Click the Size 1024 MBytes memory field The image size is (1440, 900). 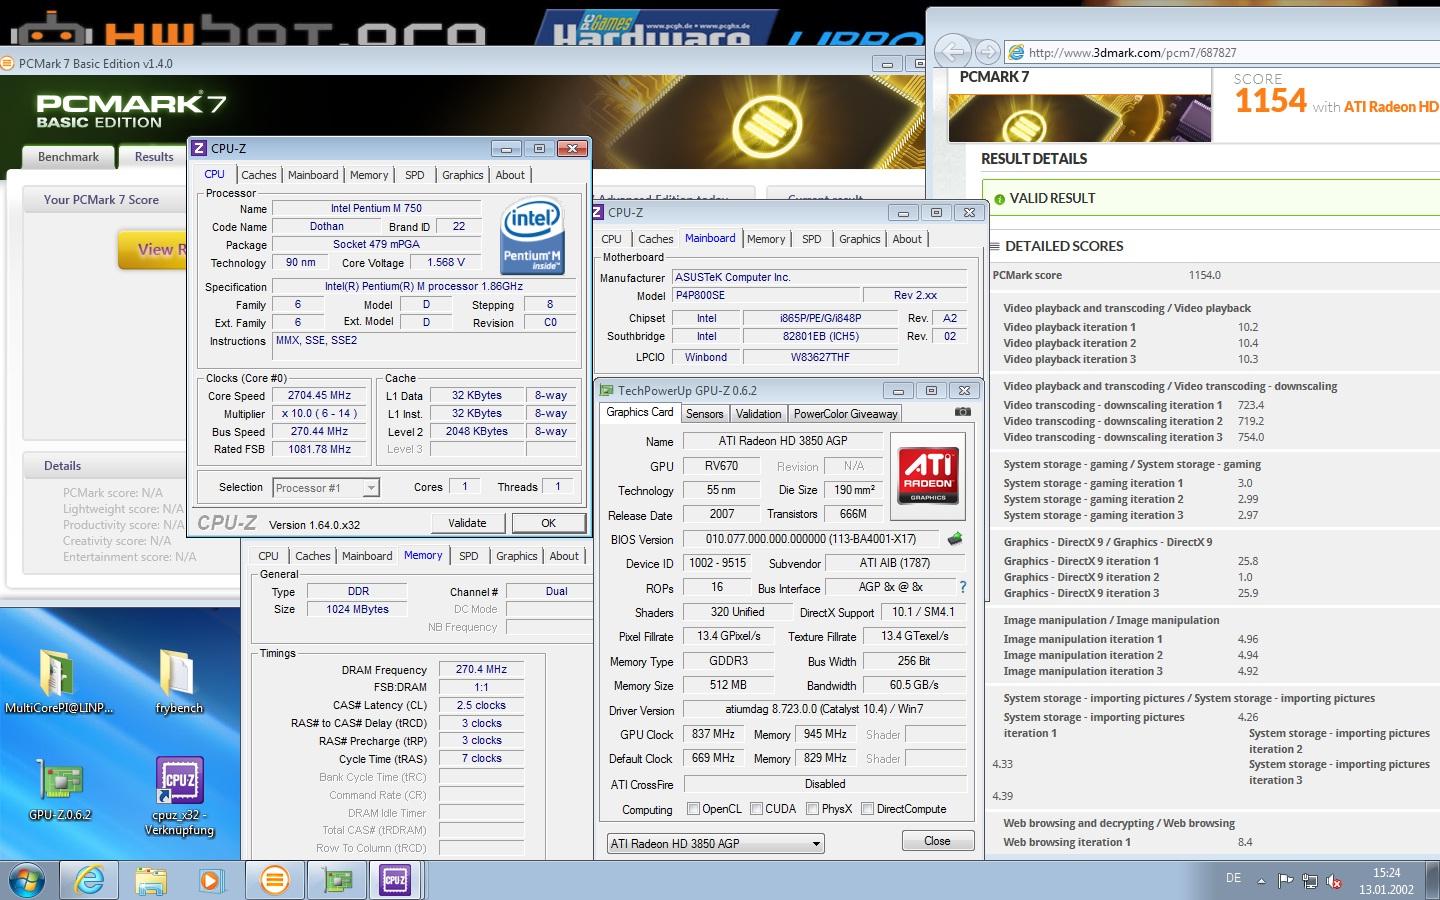(358, 609)
